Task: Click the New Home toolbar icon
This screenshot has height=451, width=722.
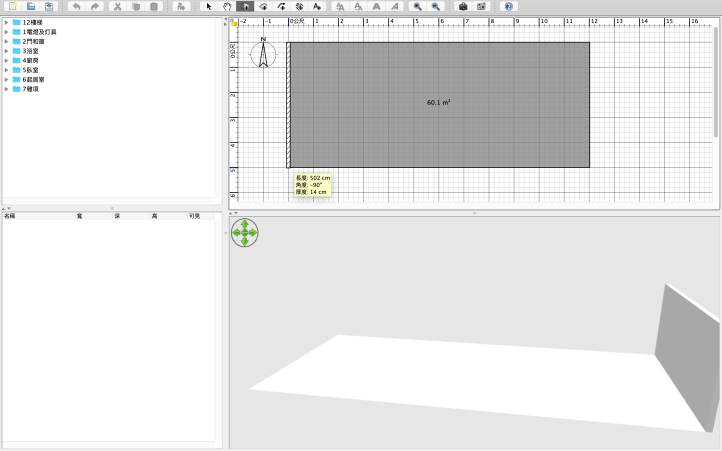Action: [12, 6]
